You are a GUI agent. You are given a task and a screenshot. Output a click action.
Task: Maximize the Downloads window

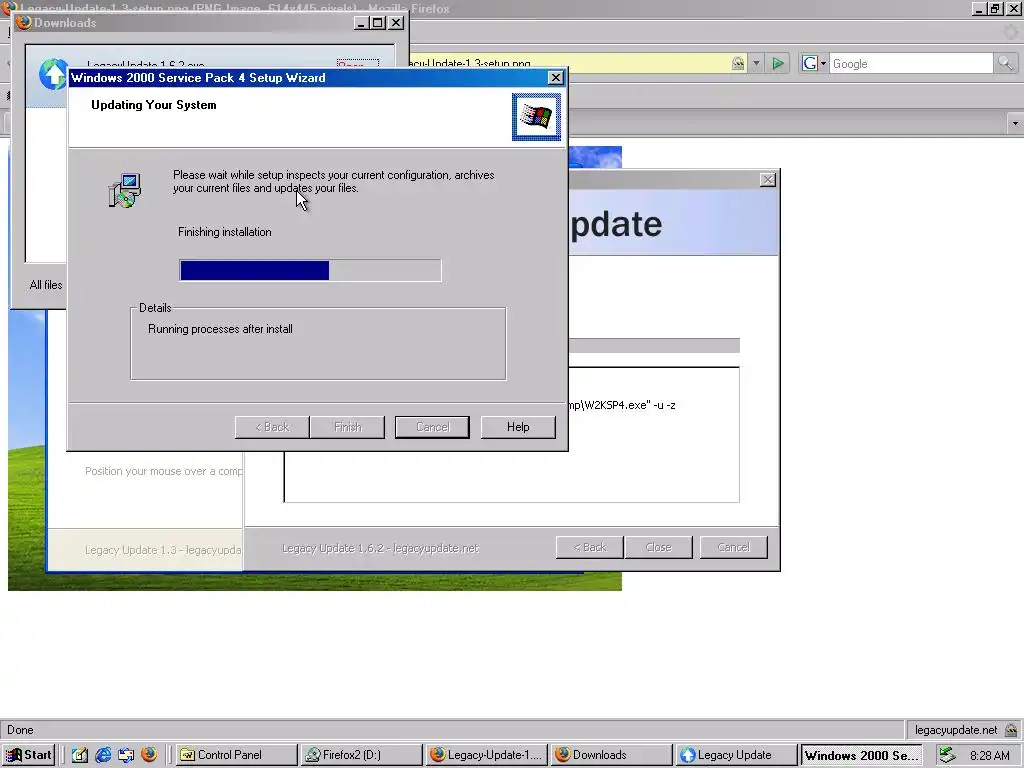(377, 23)
